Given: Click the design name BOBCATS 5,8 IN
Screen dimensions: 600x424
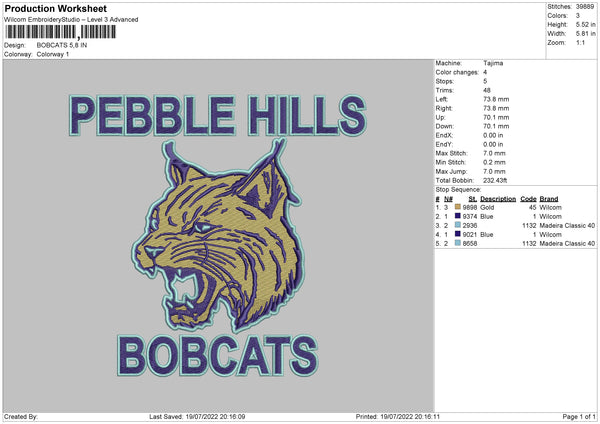Looking at the screenshot, I should pos(62,45).
